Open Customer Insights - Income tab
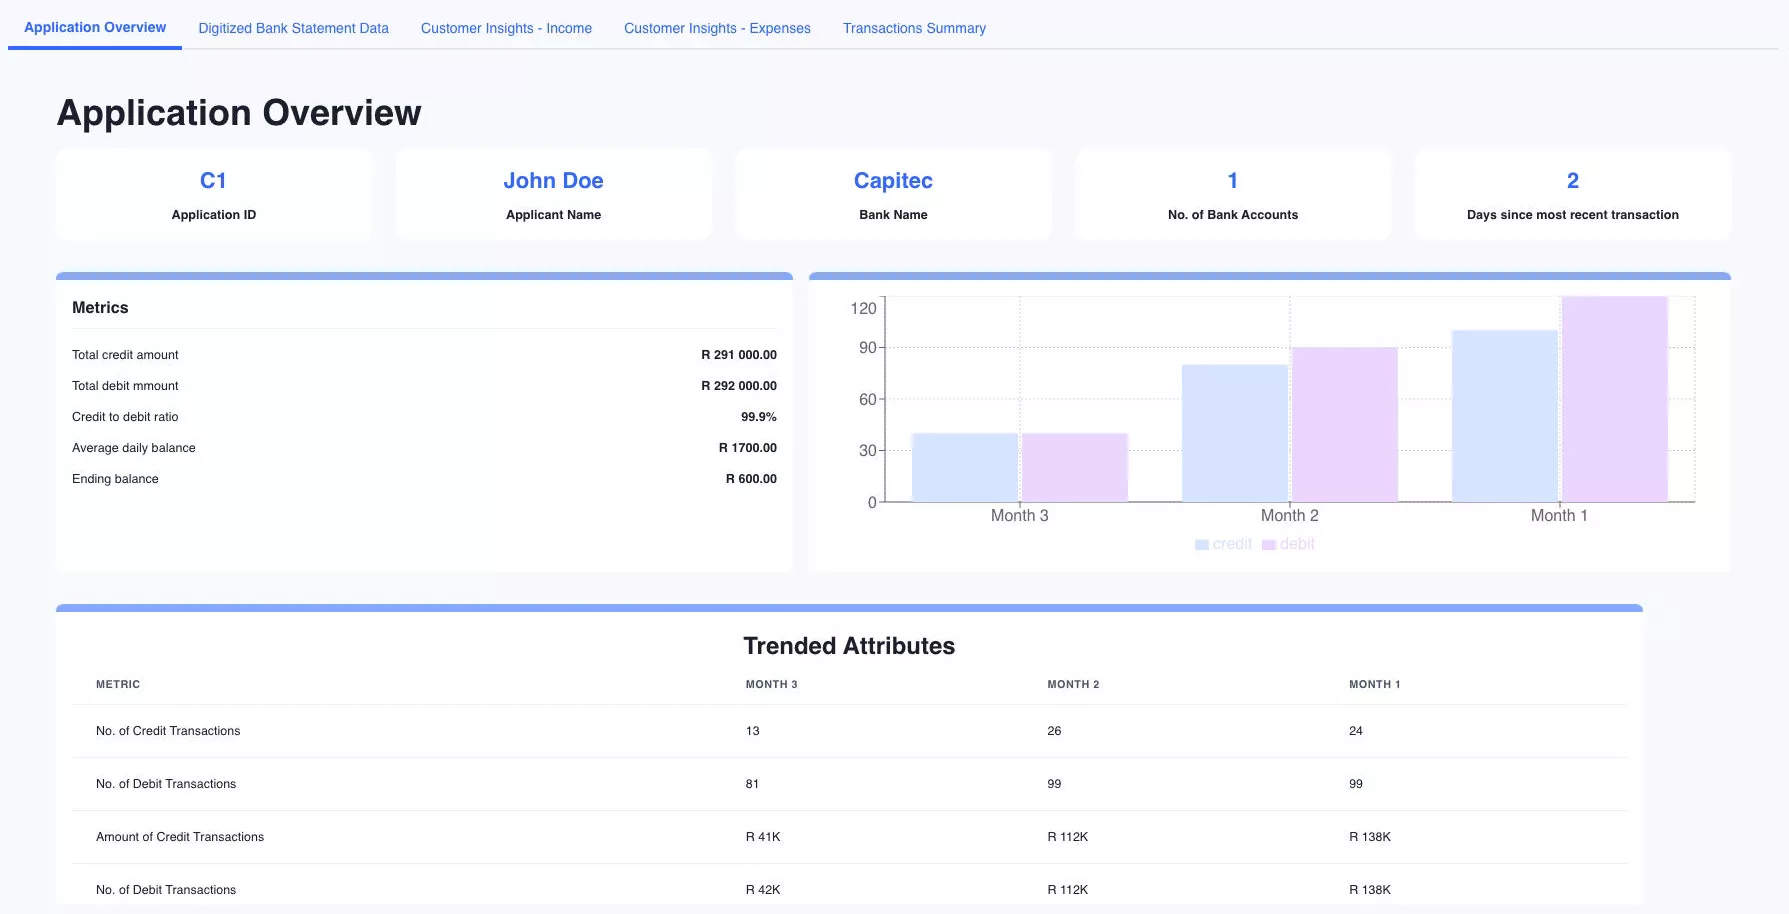The image size is (1789, 914). pos(506,28)
